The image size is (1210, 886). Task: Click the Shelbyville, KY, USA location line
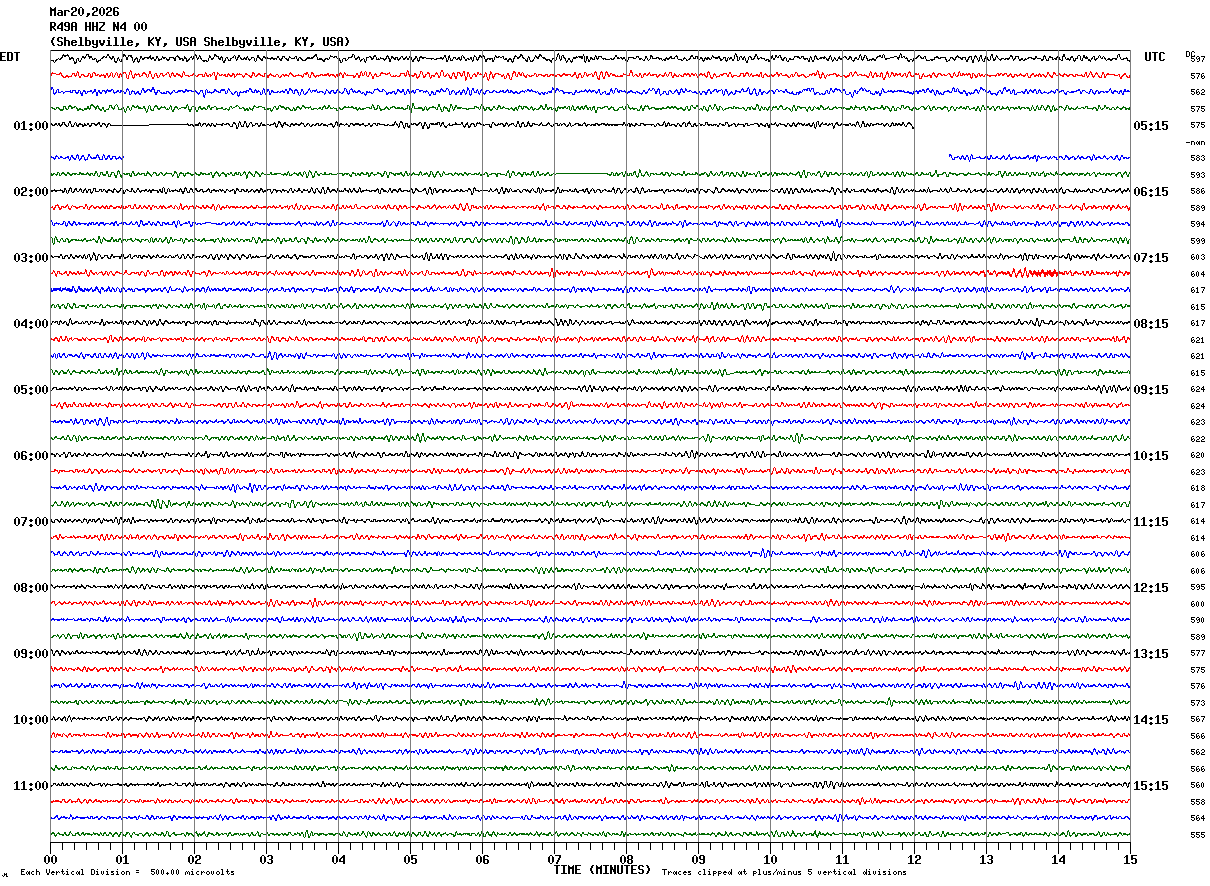pos(200,42)
